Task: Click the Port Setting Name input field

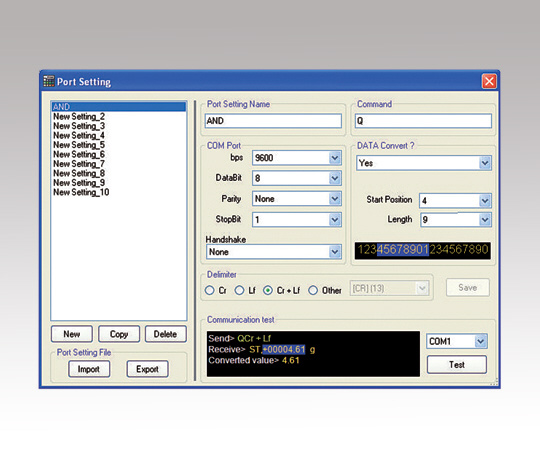Action: click(x=273, y=121)
